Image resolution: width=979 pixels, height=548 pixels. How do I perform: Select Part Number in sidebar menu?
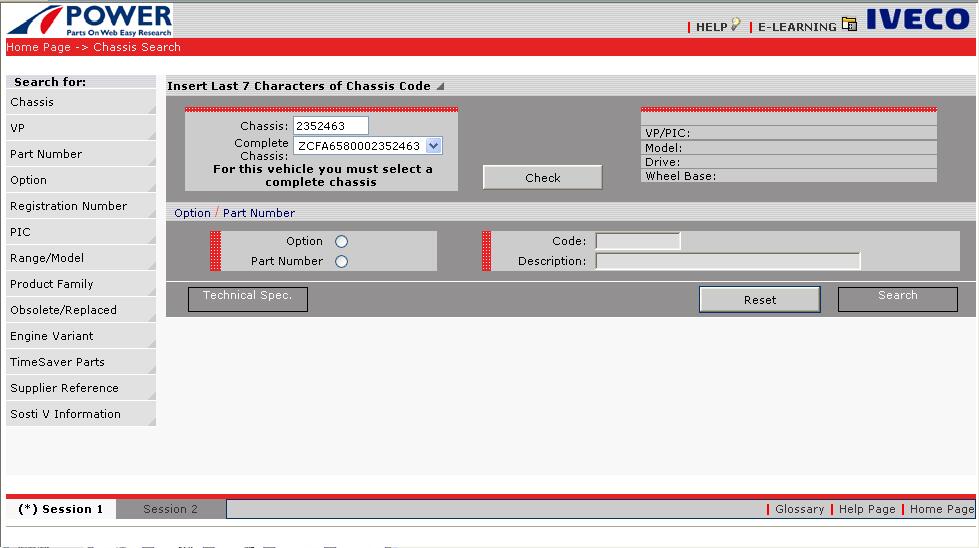[81, 154]
